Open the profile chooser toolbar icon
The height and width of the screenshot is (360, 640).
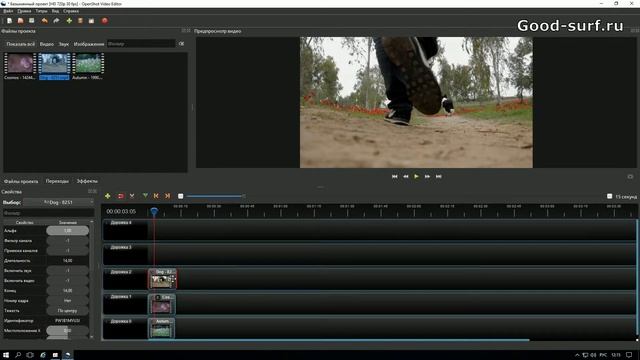80,21
